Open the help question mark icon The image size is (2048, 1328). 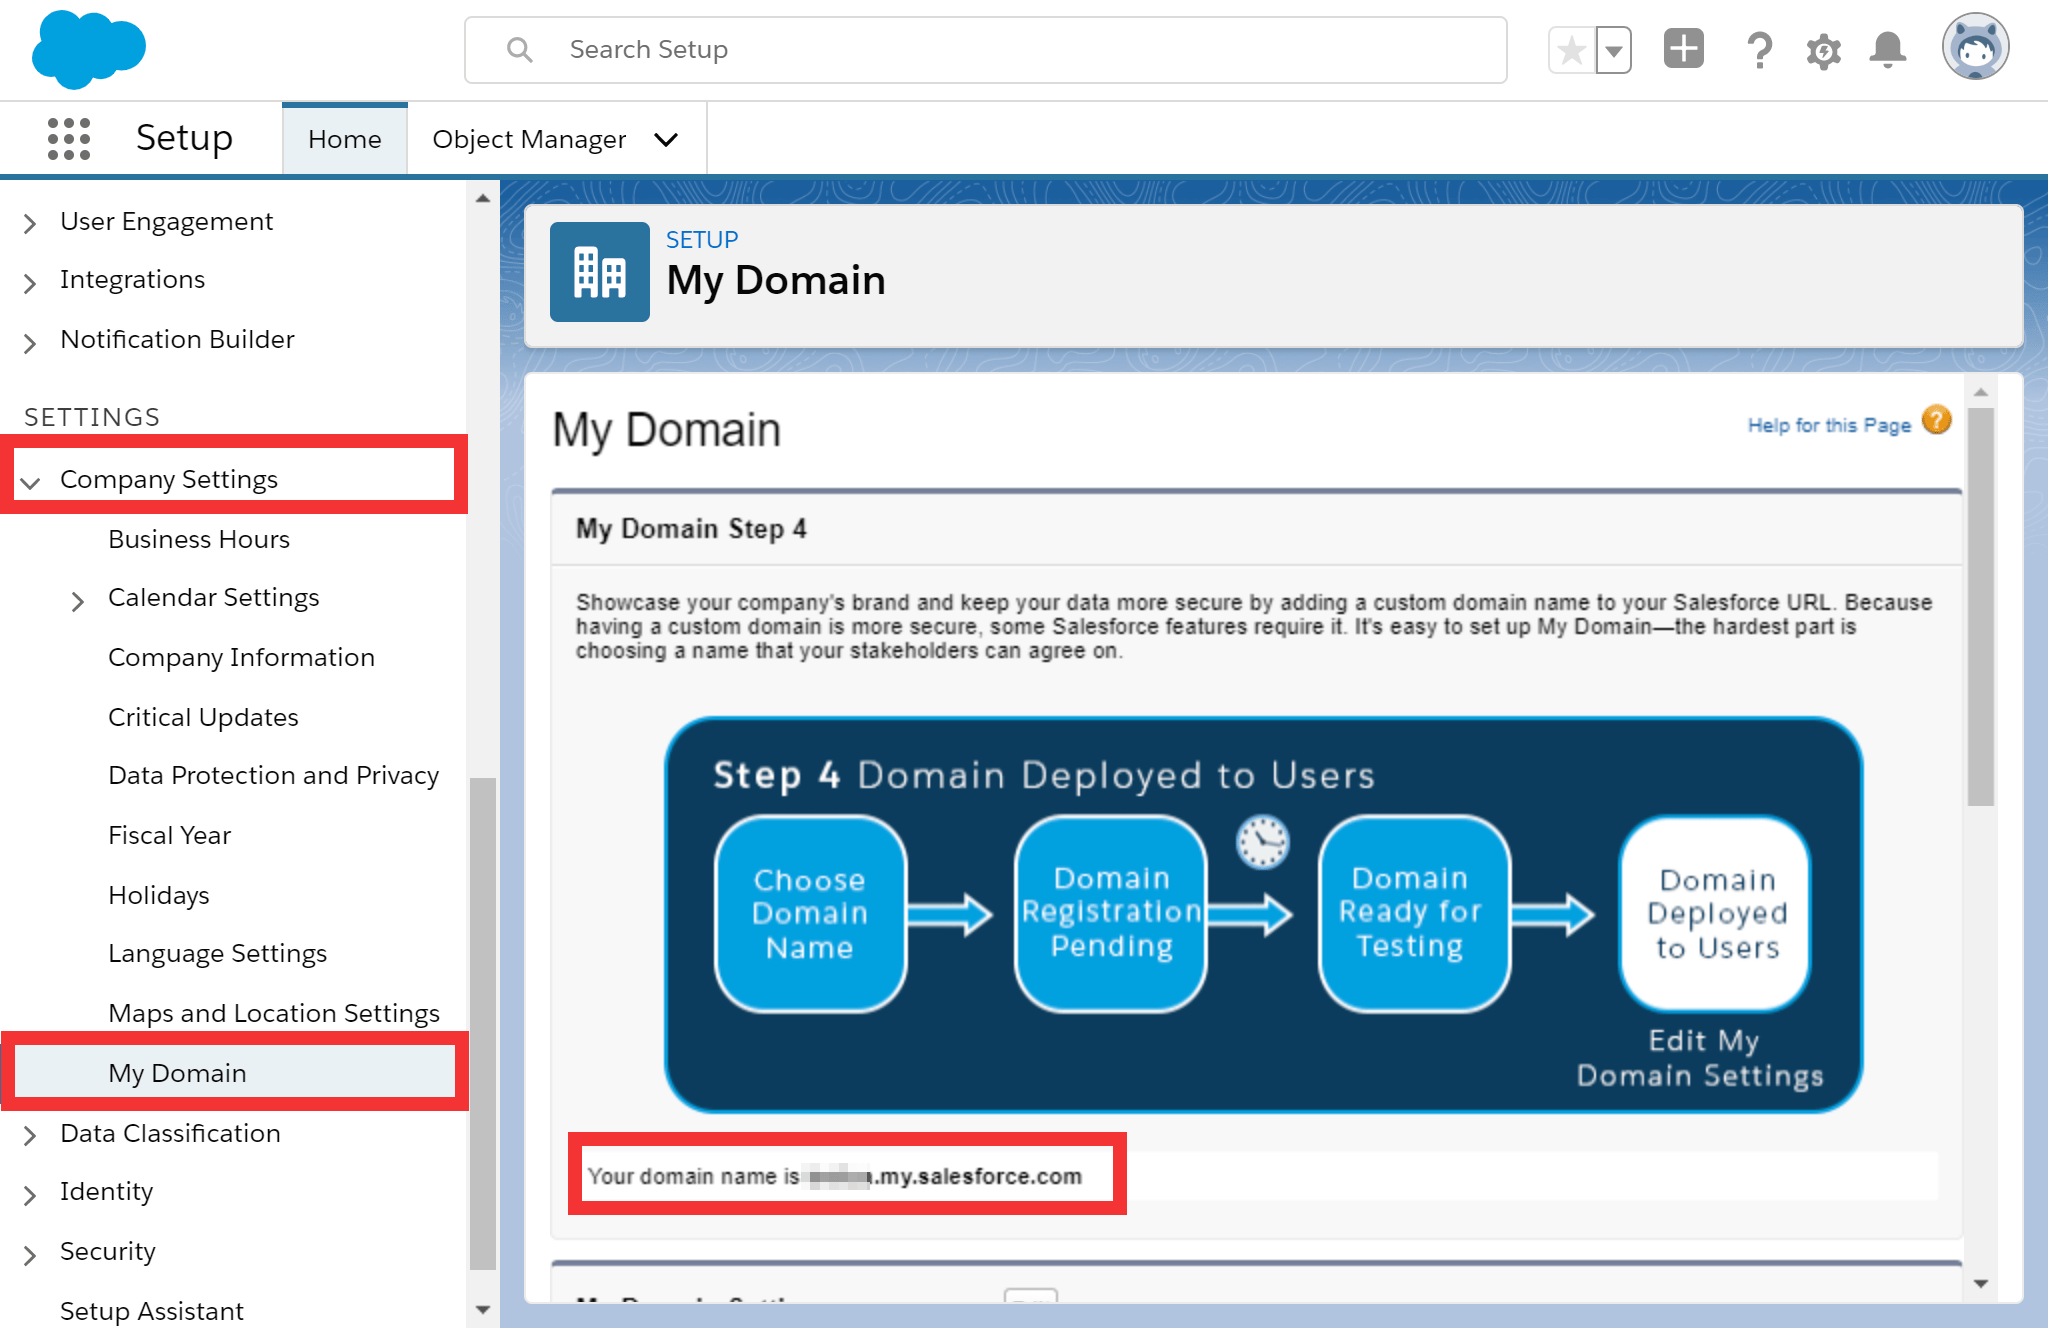[x=1759, y=49]
